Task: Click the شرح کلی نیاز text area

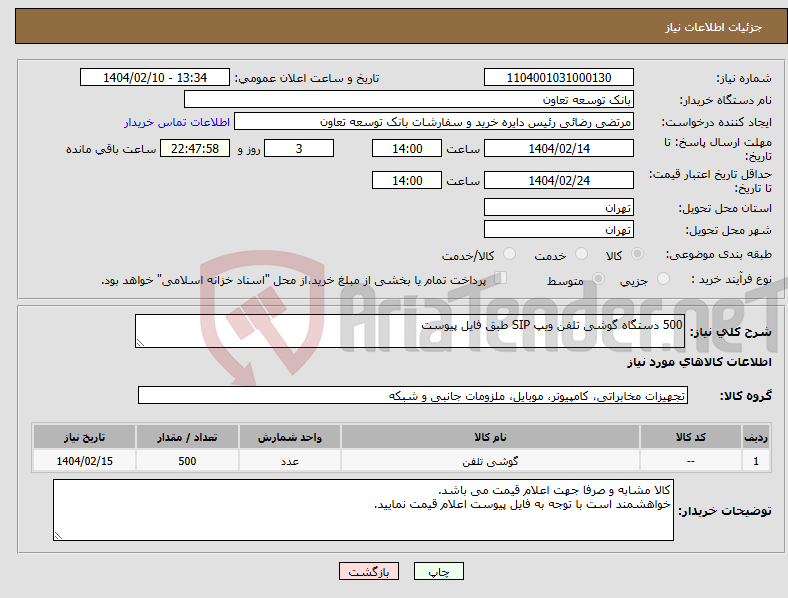Action: (x=410, y=331)
